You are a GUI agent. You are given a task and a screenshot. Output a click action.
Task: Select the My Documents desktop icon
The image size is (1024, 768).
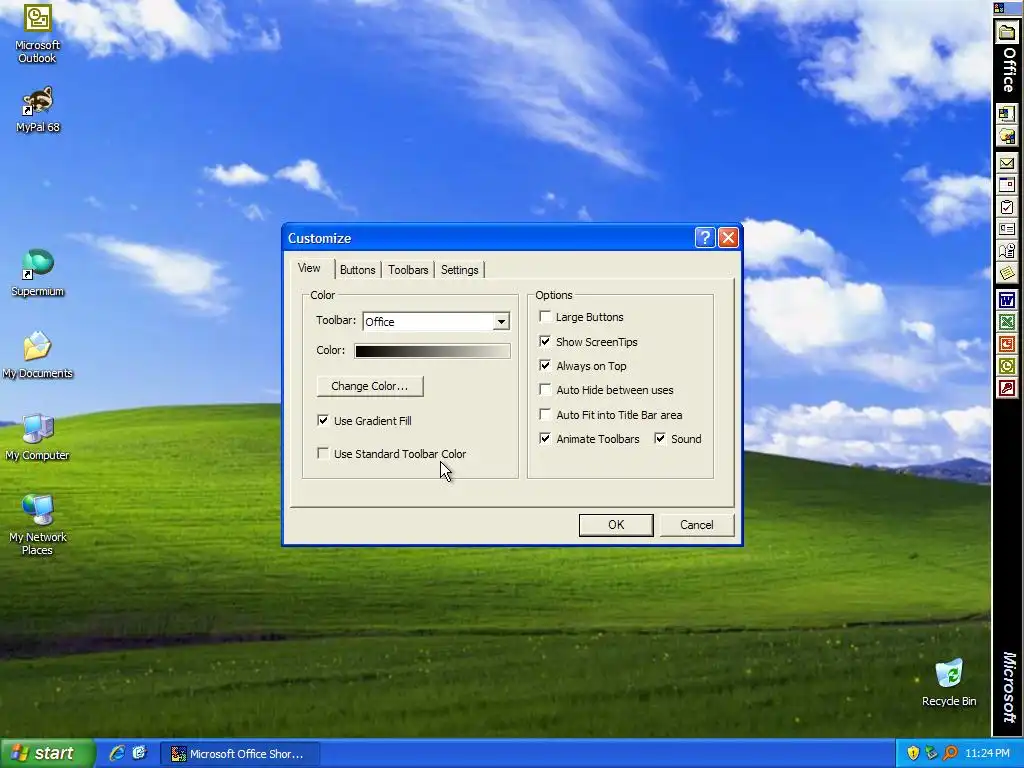tap(37, 355)
